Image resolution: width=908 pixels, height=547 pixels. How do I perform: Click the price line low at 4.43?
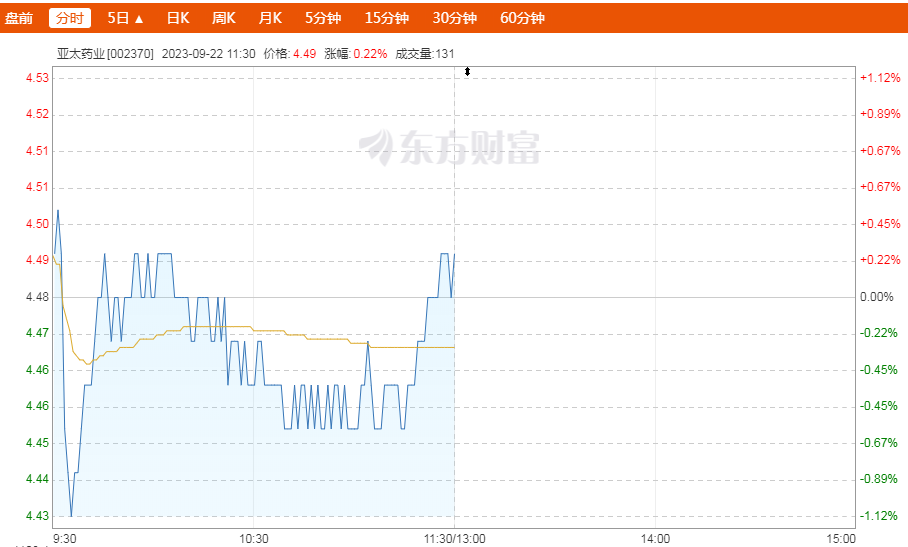pyautogui.click(x=71, y=515)
